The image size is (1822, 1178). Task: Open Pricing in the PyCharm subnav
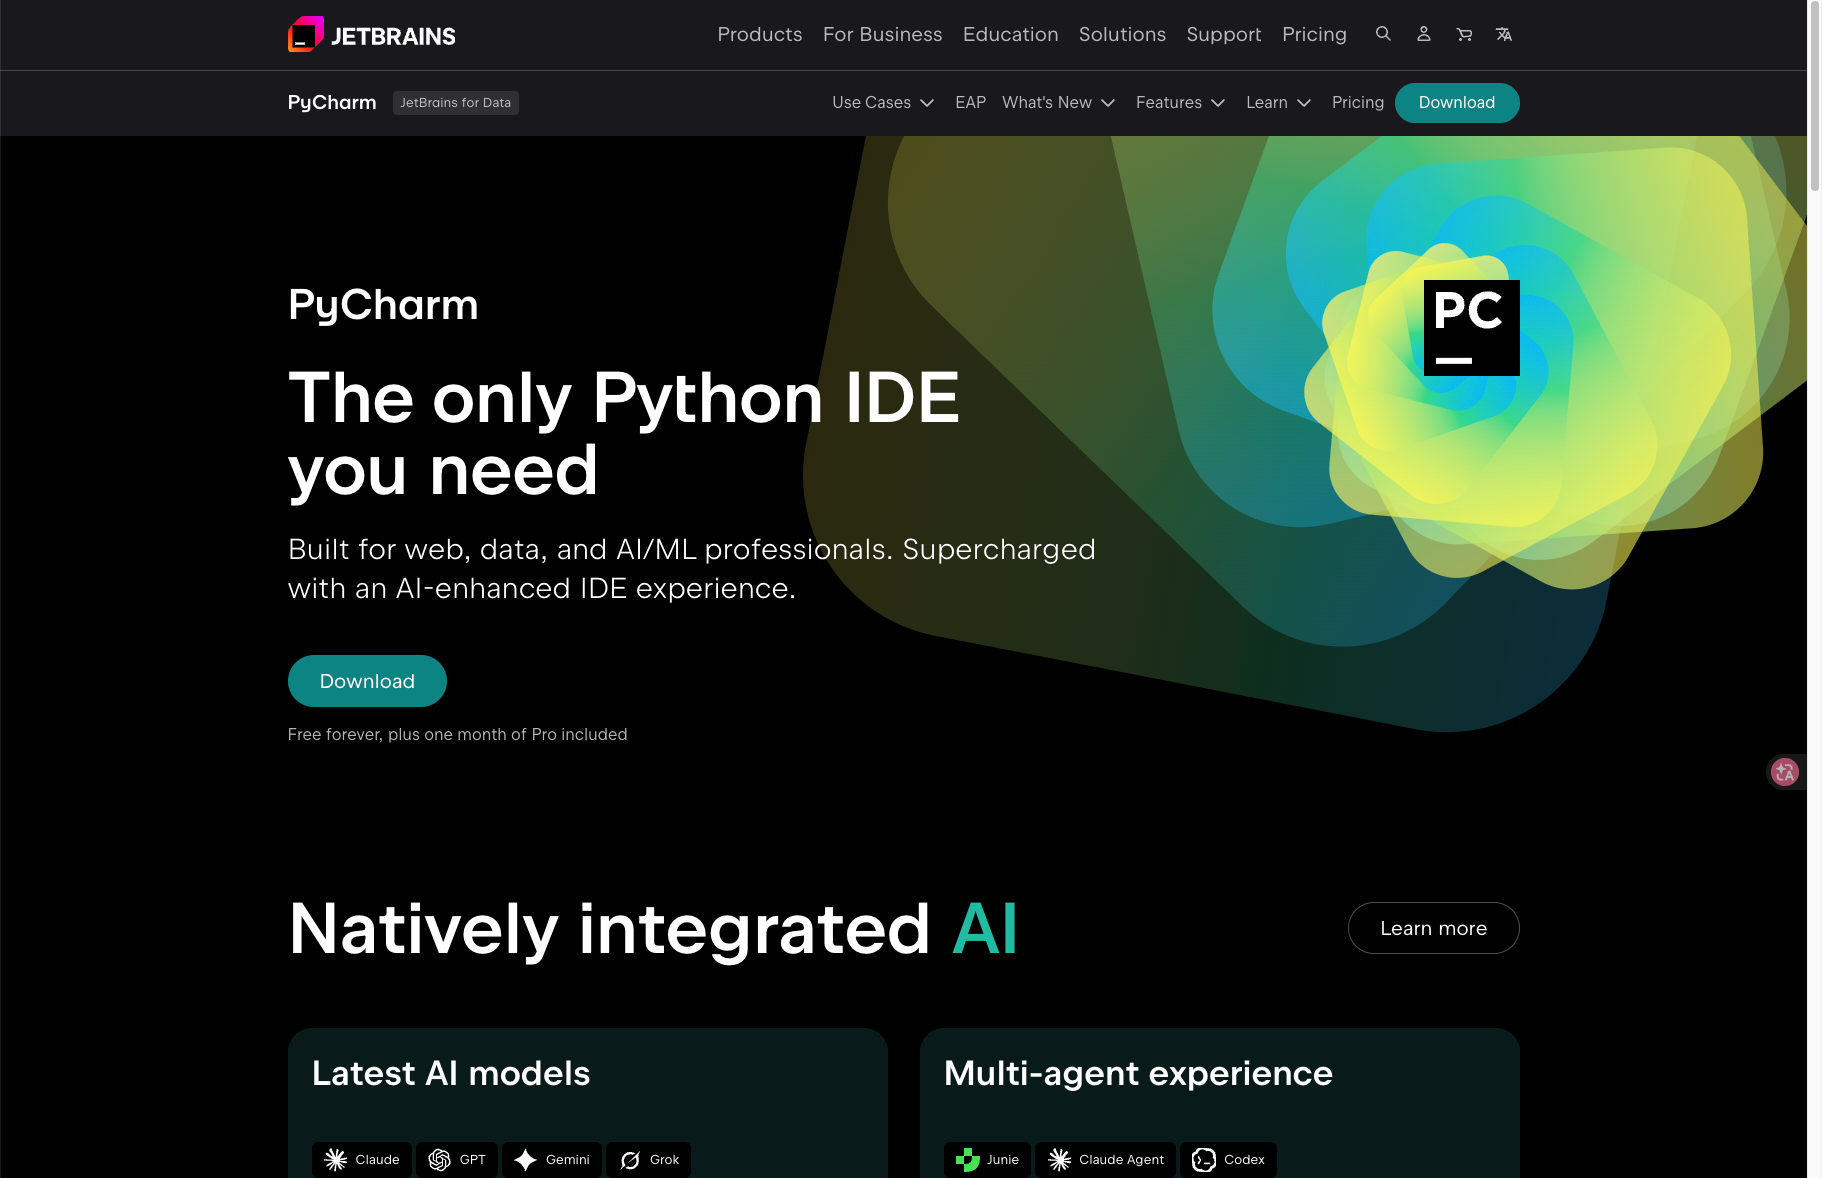point(1358,103)
